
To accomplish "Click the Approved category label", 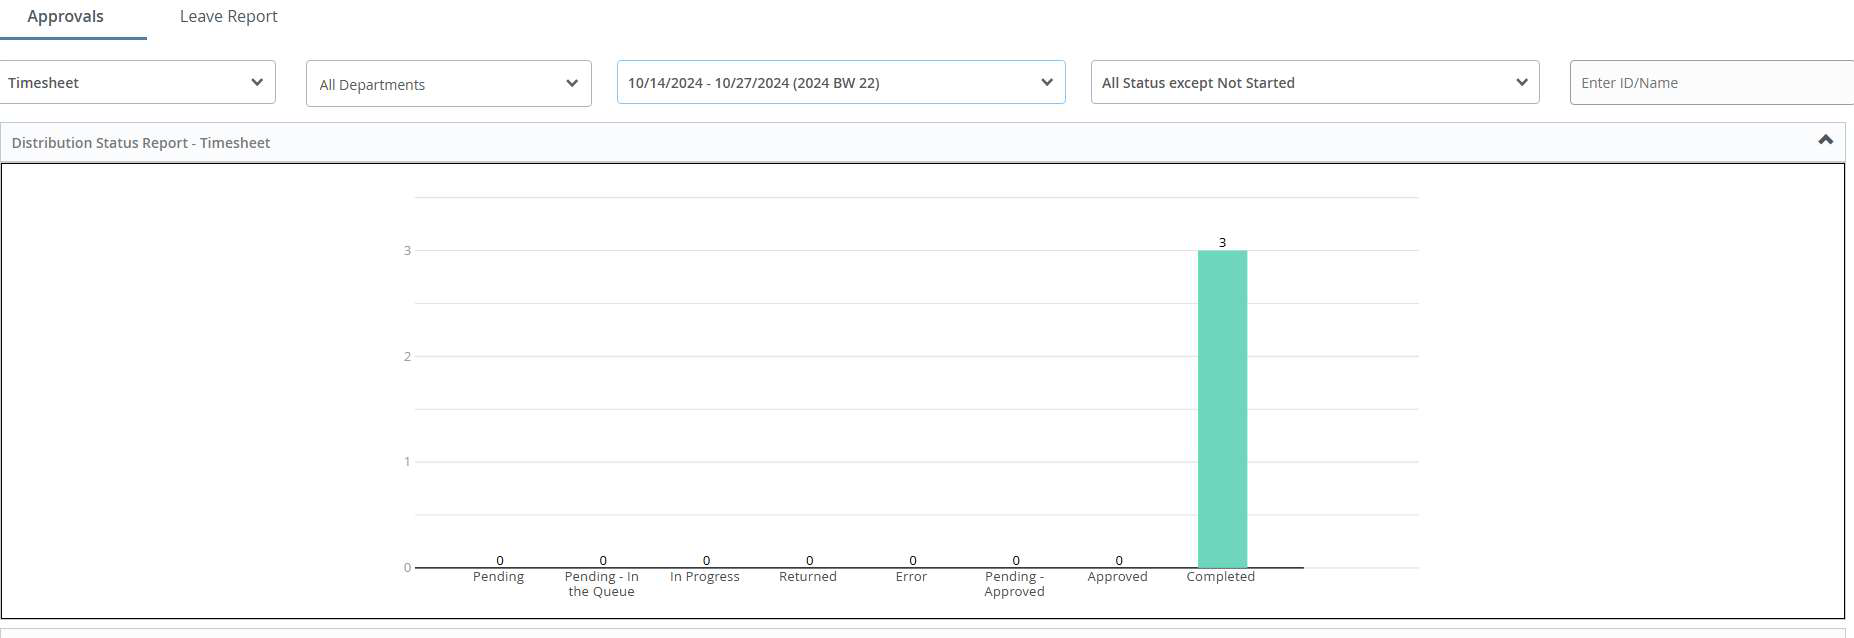I will pyautogui.click(x=1117, y=577).
